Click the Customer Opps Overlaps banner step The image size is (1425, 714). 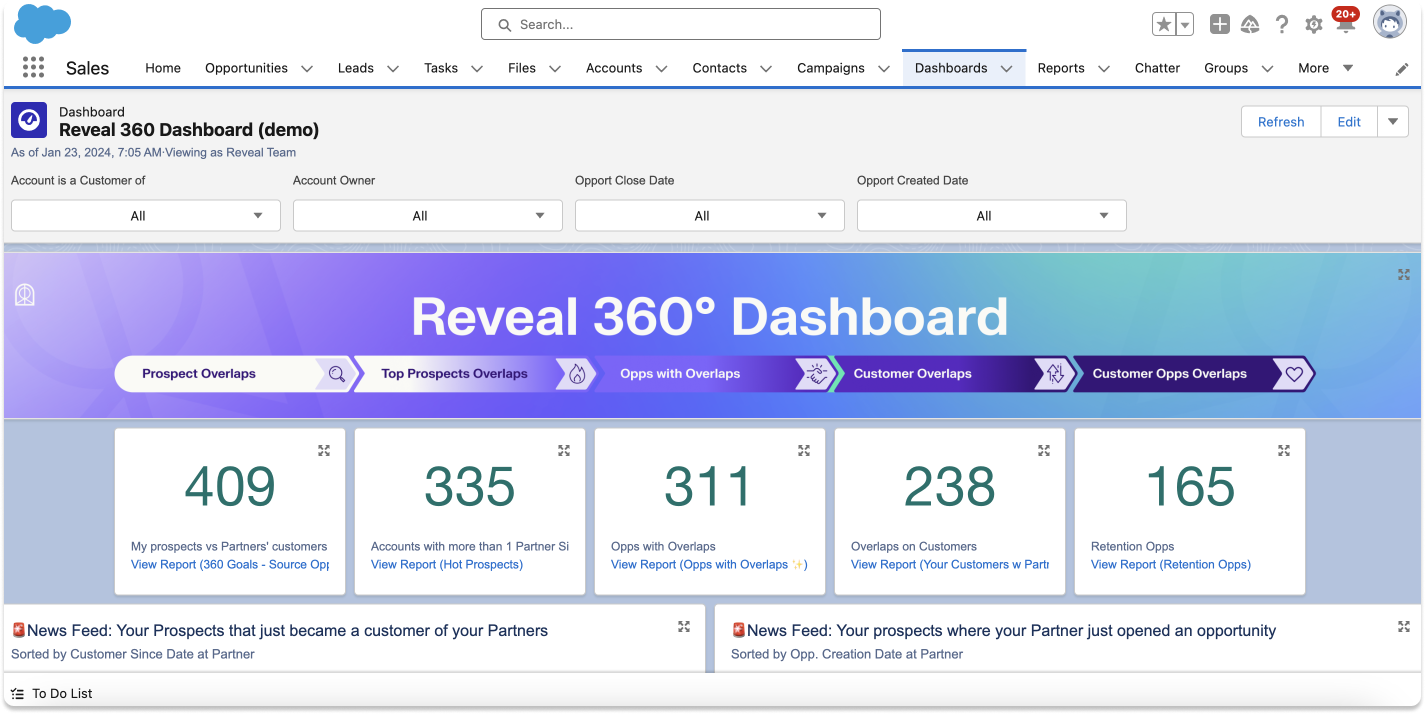pyautogui.click(x=1194, y=374)
